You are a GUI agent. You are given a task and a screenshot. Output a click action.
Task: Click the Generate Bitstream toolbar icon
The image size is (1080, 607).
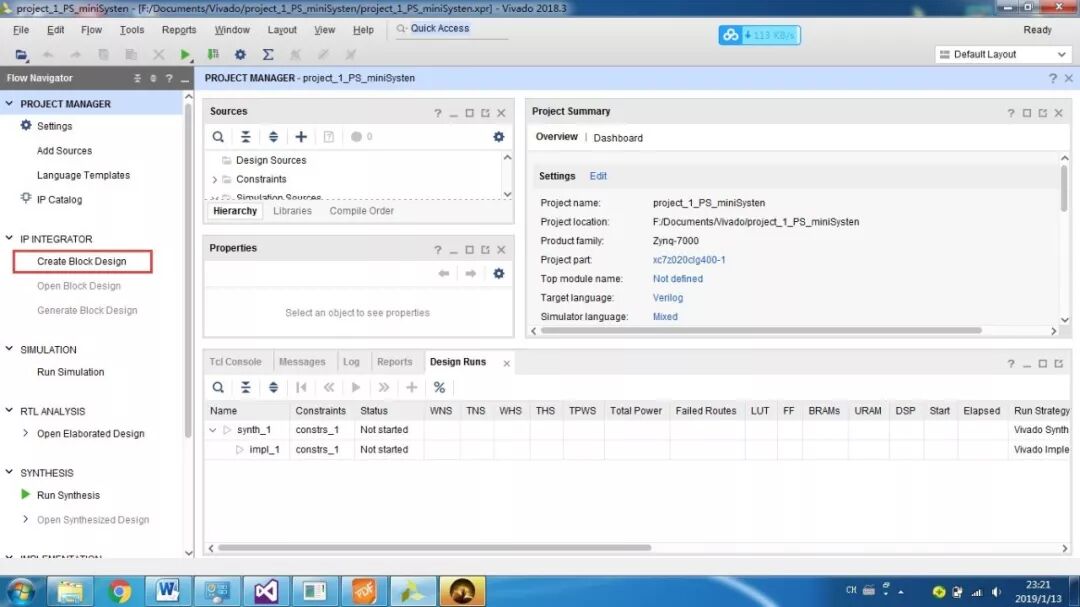(x=213, y=54)
